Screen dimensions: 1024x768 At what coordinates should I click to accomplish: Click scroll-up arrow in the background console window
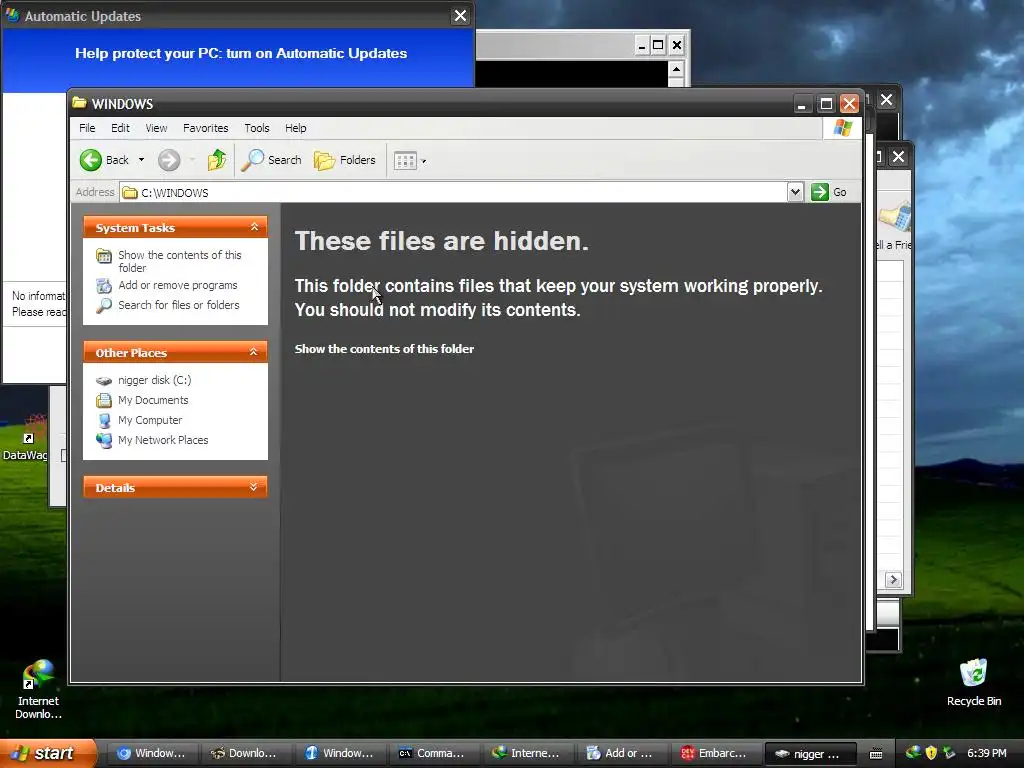click(x=676, y=69)
